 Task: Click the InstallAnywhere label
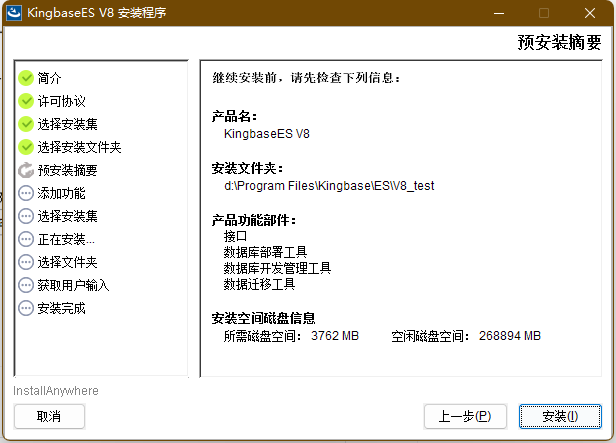coord(56,391)
